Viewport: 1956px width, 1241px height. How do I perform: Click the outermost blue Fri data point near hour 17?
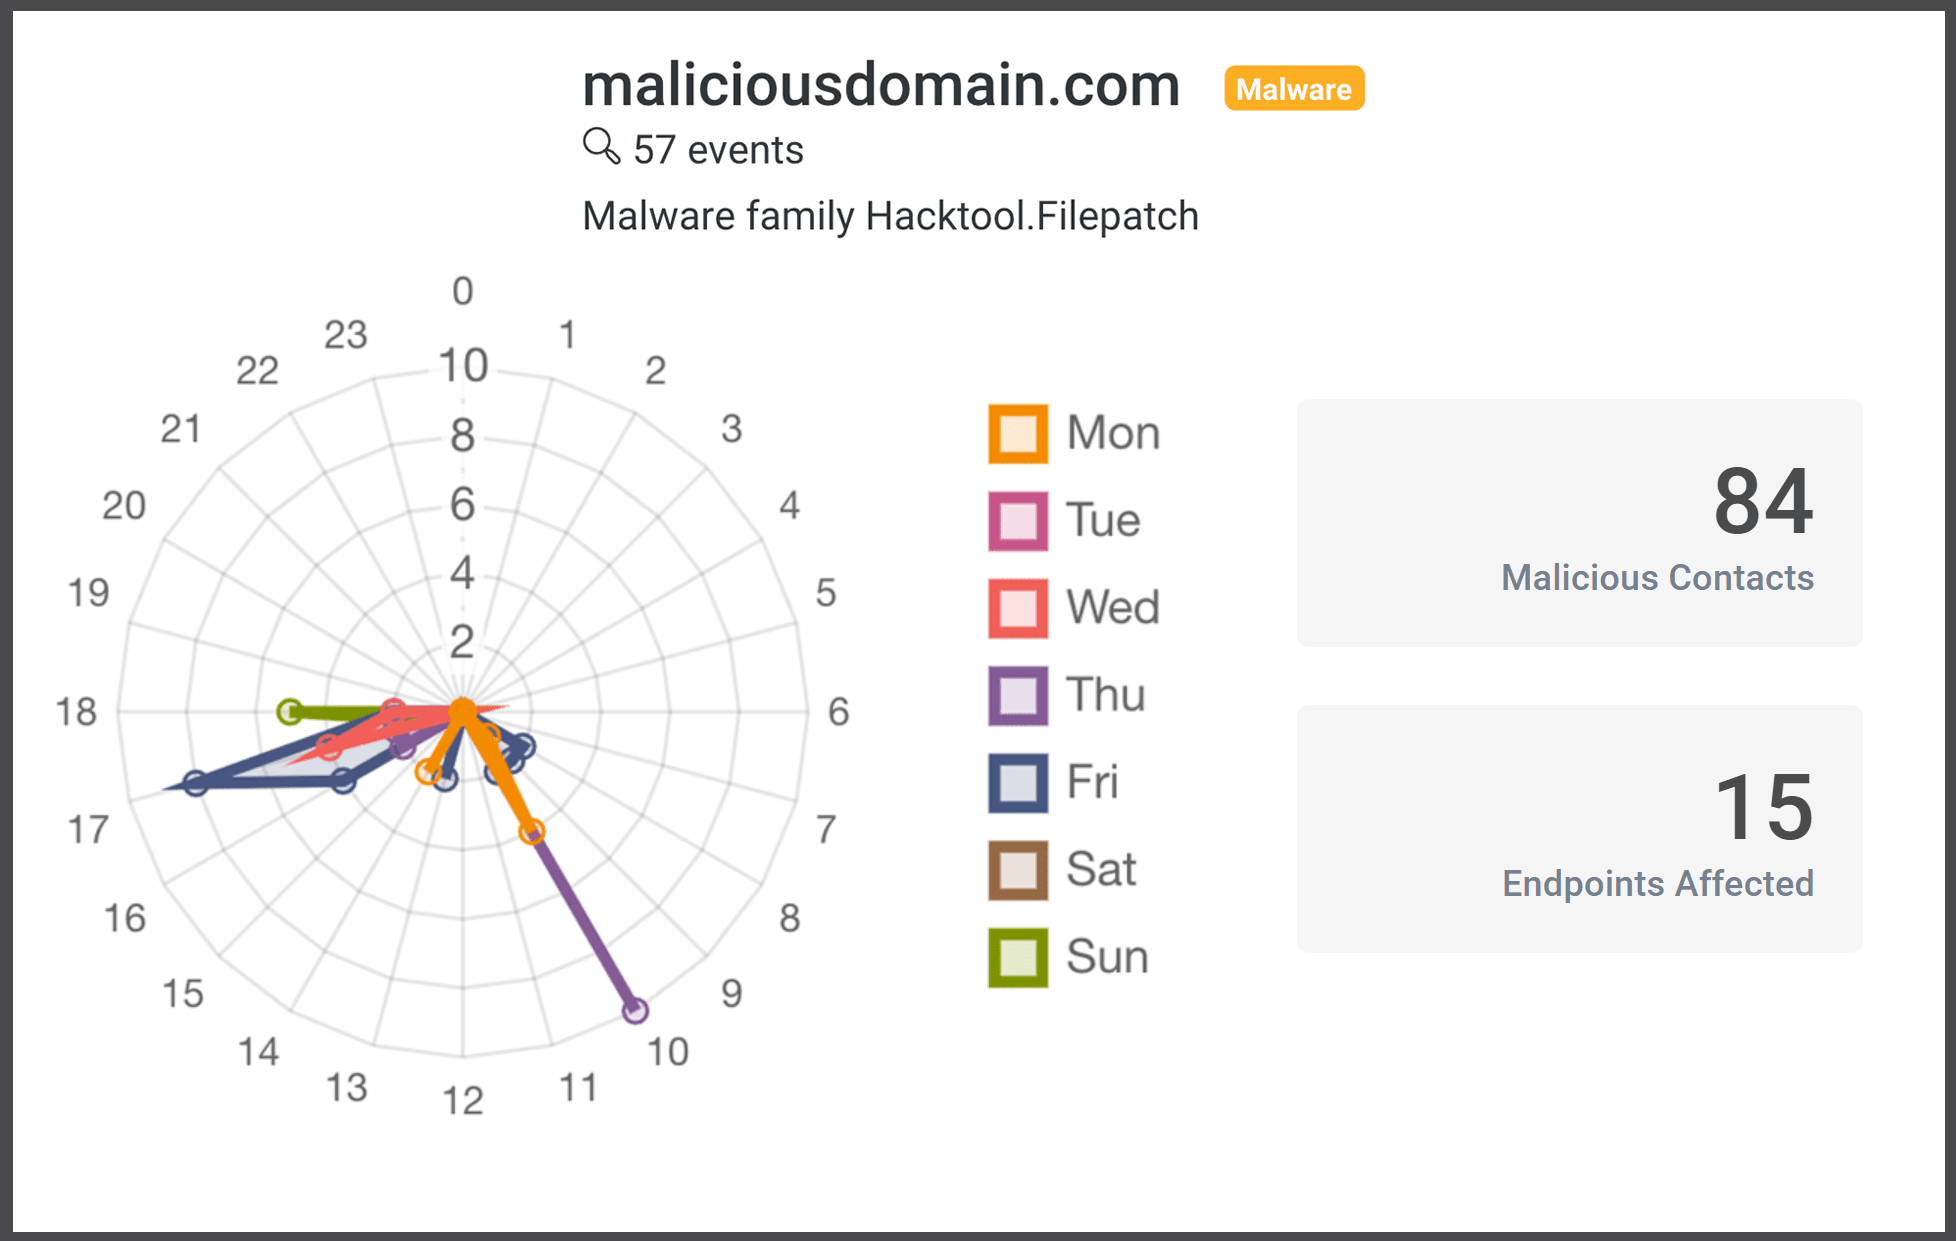pyautogui.click(x=196, y=783)
